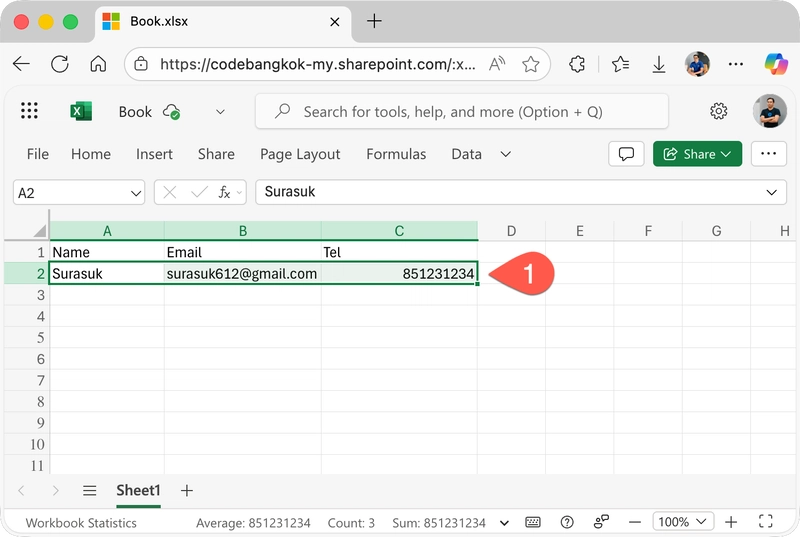
Task: Toggle full screen view in status bar
Action: click(766, 522)
